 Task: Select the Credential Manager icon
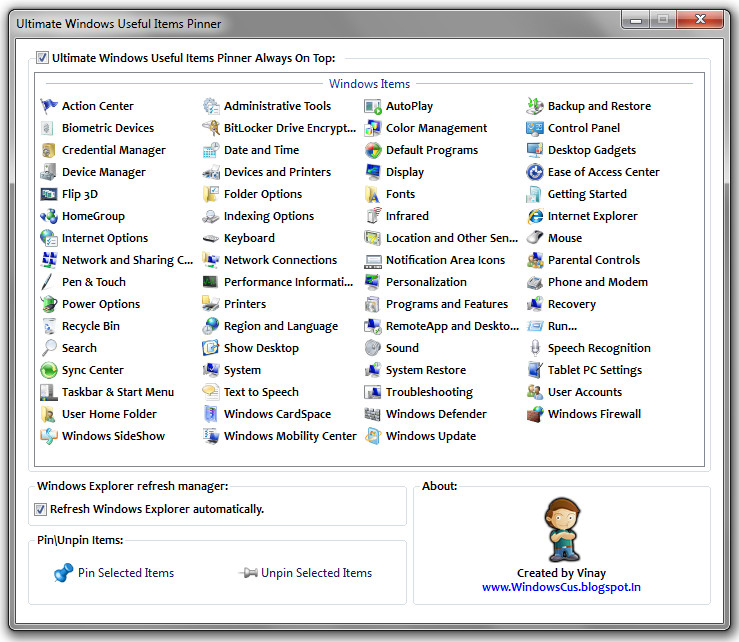point(49,150)
